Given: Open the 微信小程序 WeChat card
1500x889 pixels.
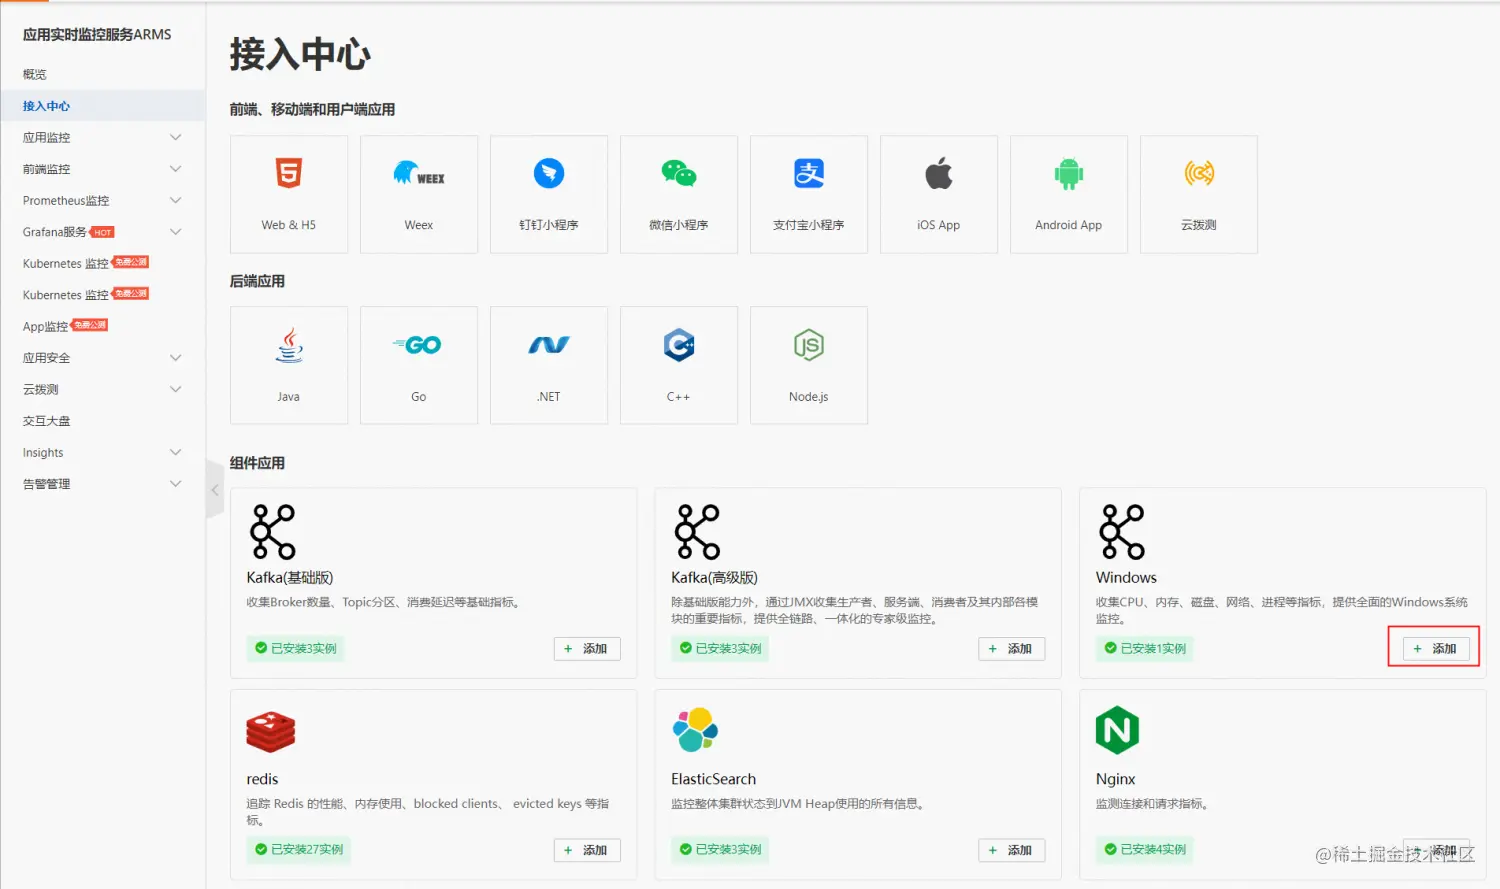Looking at the screenshot, I should click(x=679, y=194).
